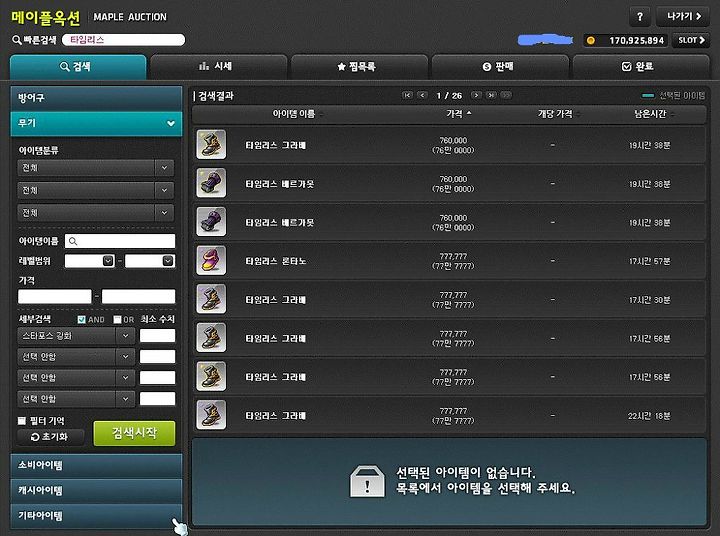The image size is (720, 536).
Task: Start search with 검색시작 button
Action: [x=135, y=433]
